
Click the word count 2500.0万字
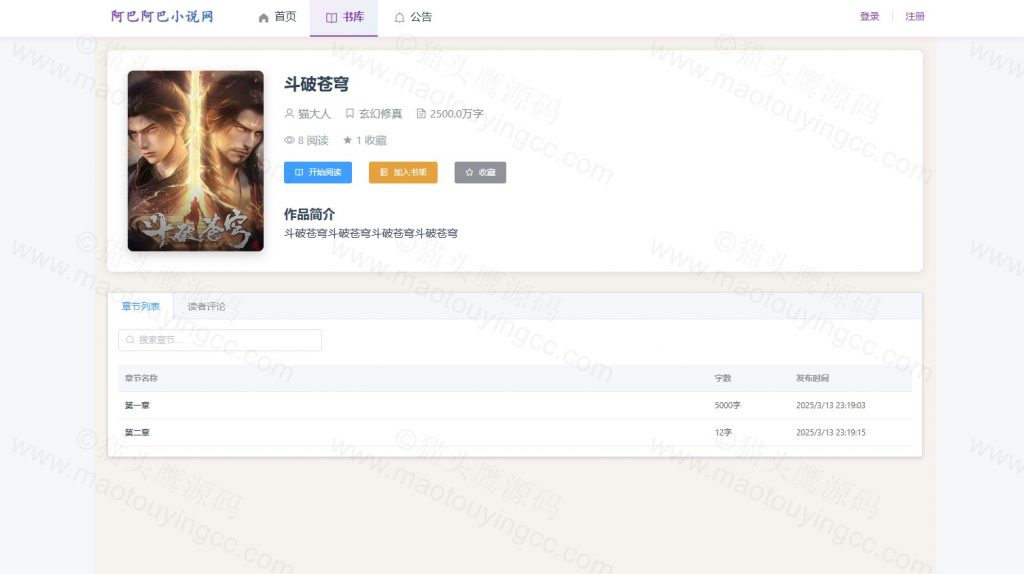456,114
